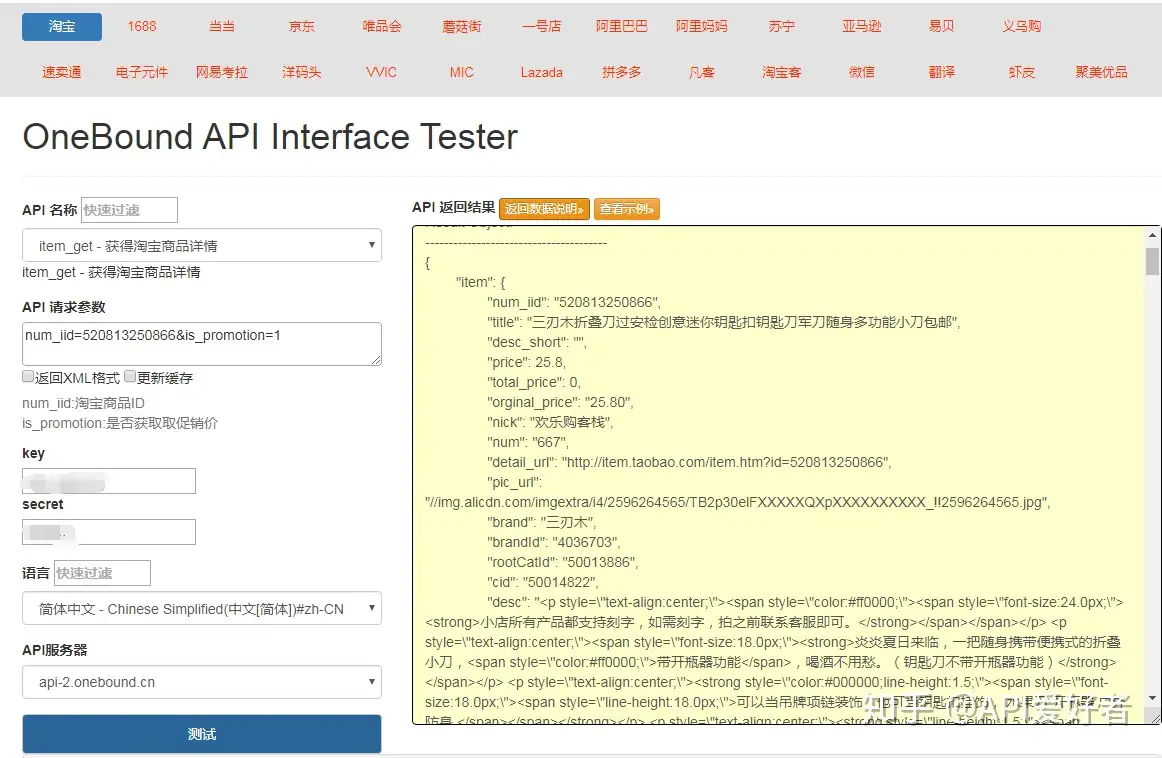Toggle the 更新缓存 checkbox

pyautogui.click(x=130, y=376)
